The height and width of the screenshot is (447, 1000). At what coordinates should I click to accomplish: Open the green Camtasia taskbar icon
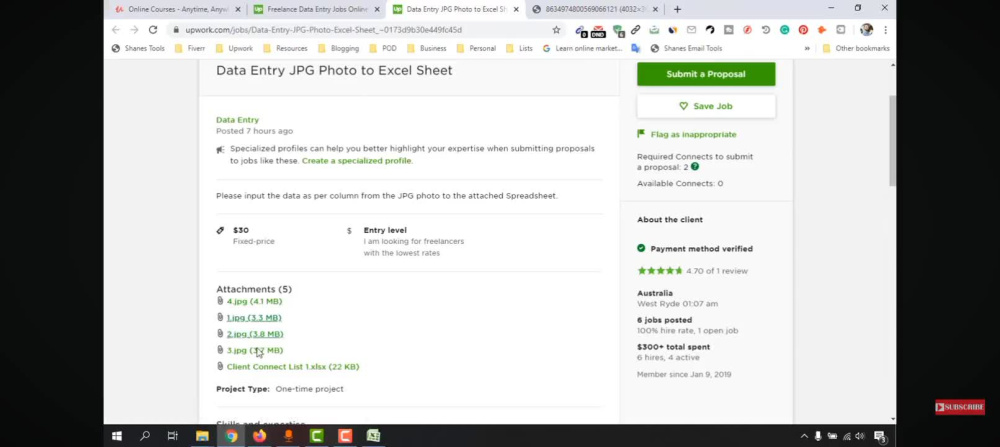(x=316, y=436)
